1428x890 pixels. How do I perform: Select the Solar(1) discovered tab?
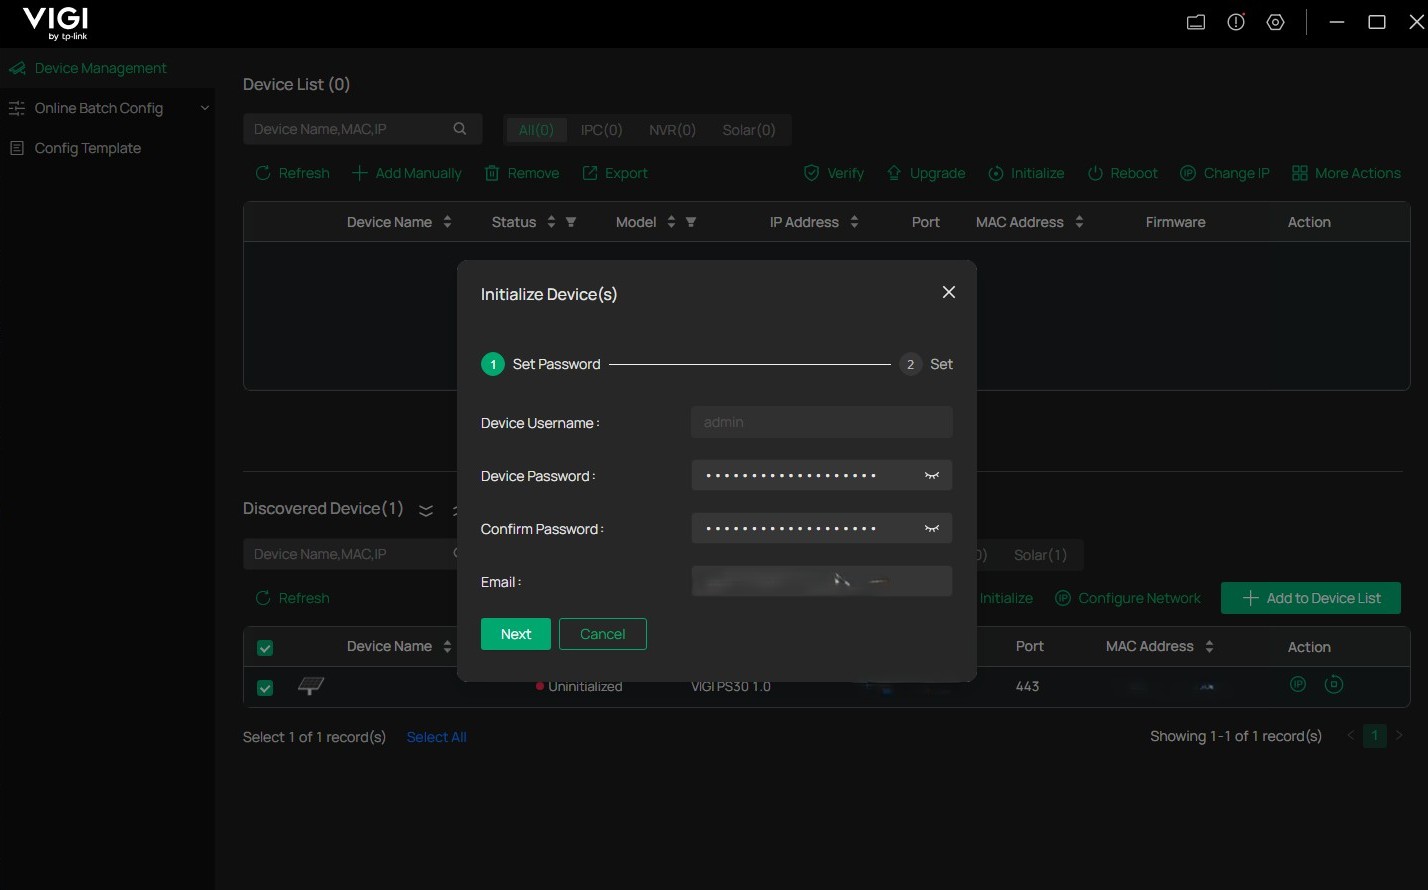(1040, 555)
